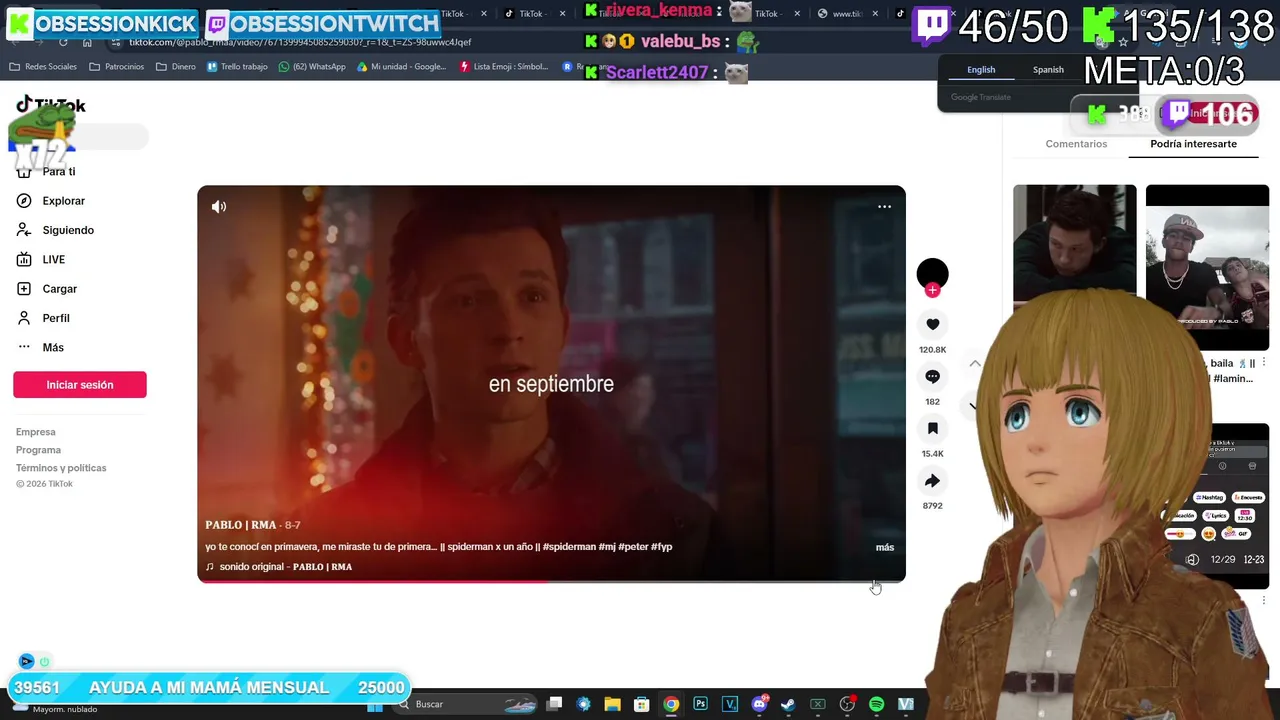Screen dimensions: 1280x720
Task: Open comments via the speech bubble icon
Action: click(x=932, y=376)
